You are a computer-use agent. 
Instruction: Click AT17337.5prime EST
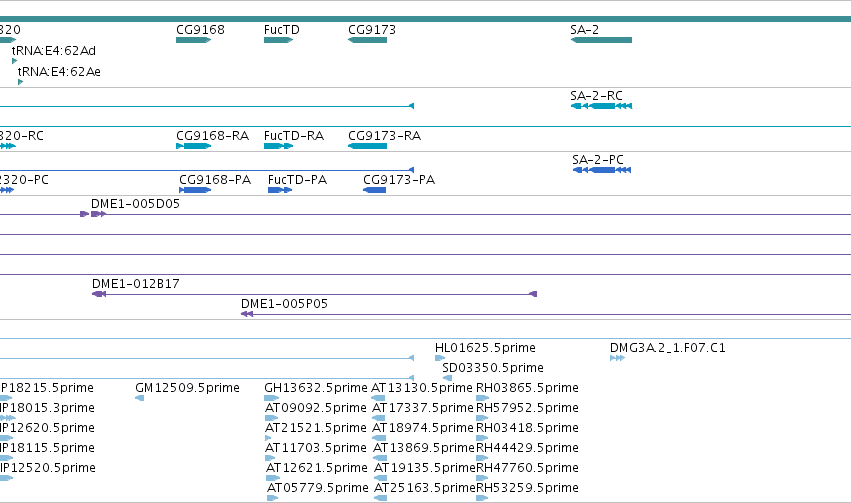click(x=379, y=418)
